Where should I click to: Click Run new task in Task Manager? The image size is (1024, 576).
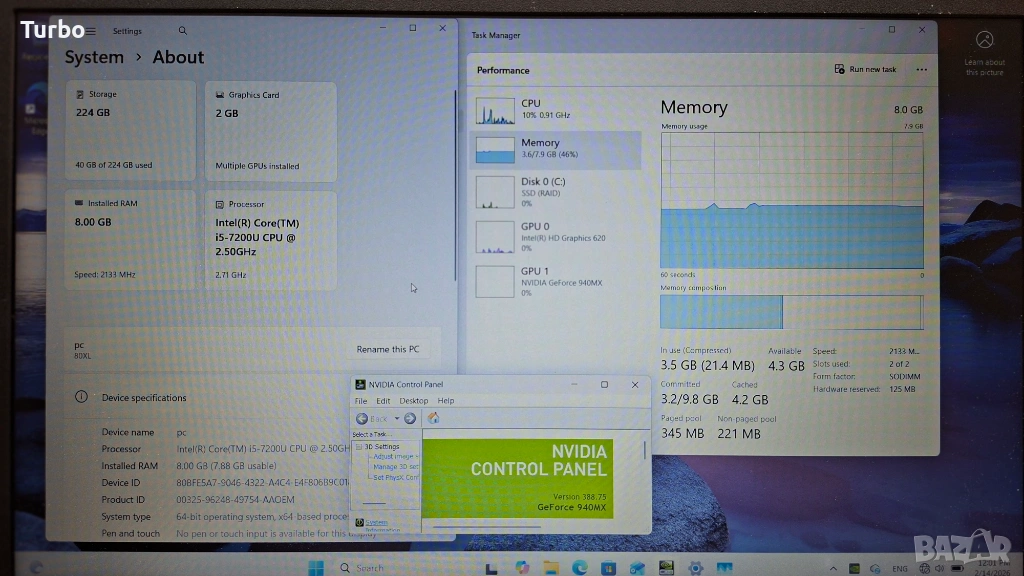(865, 69)
